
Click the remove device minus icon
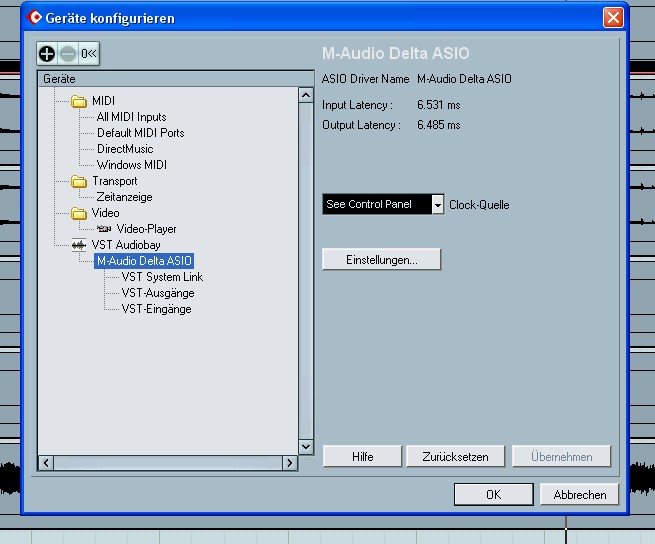coord(68,54)
